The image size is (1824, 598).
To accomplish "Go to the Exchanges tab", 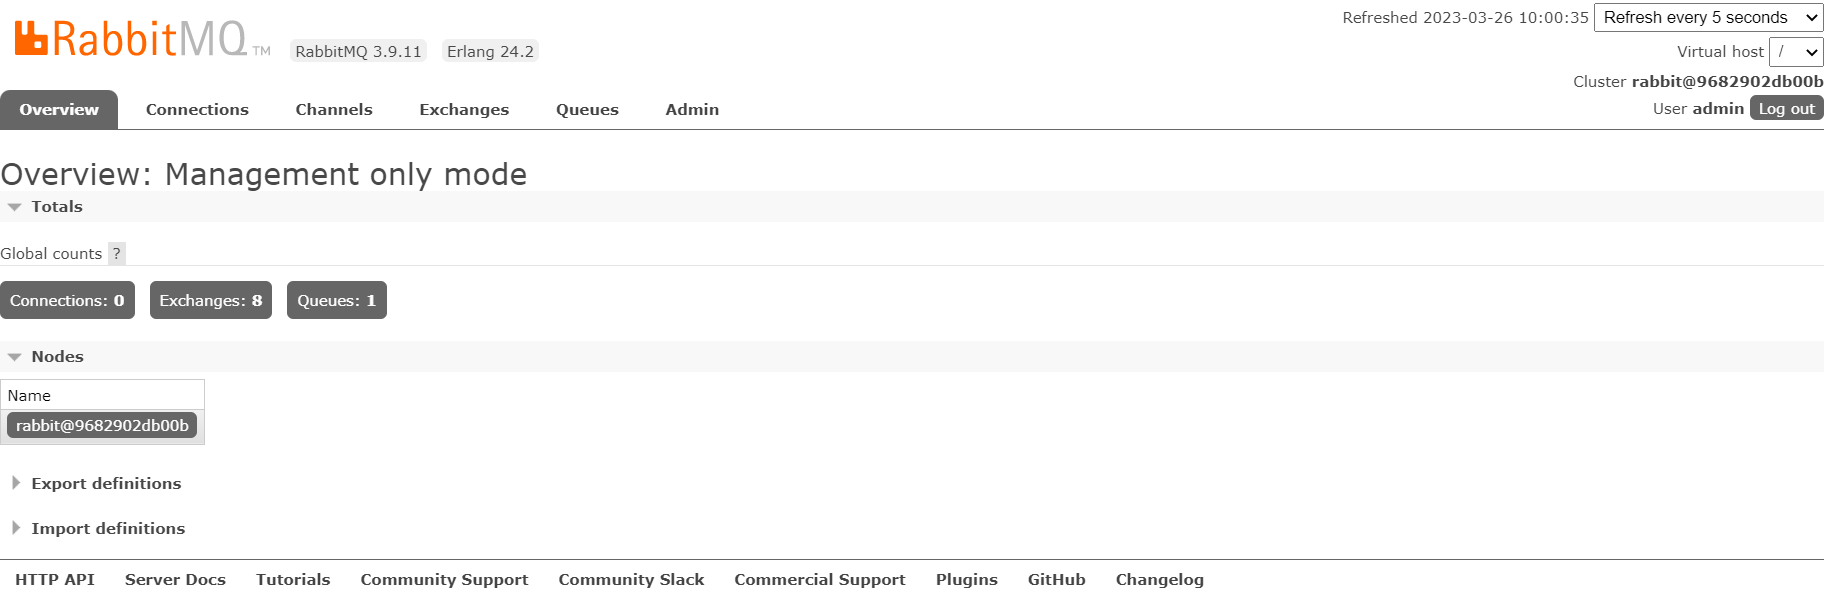I will [x=464, y=110].
